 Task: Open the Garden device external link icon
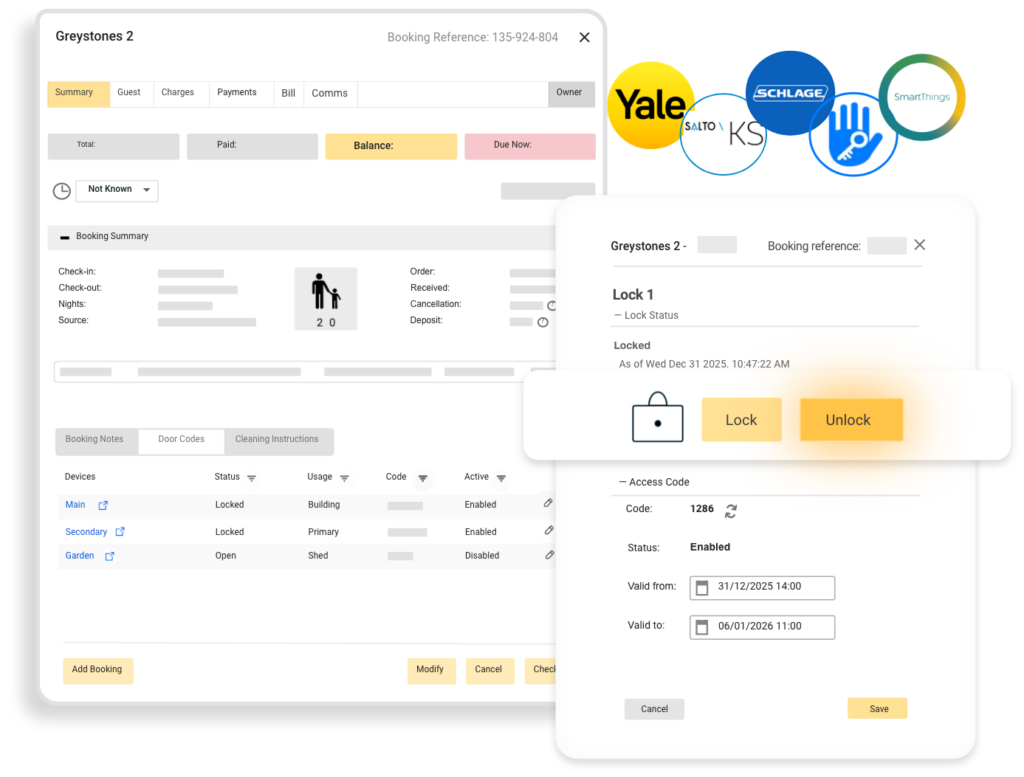pos(110,556)
